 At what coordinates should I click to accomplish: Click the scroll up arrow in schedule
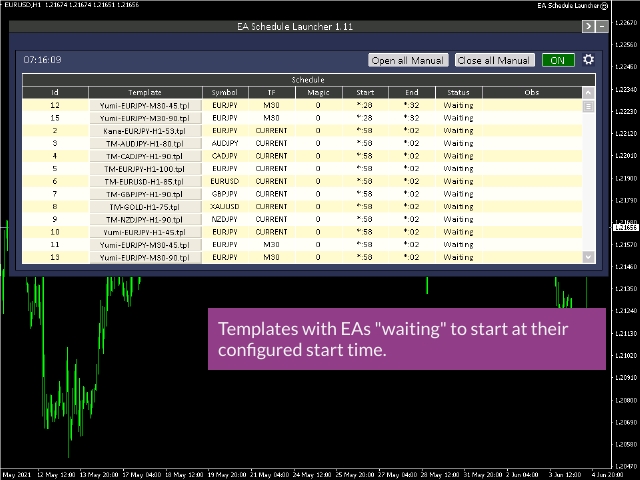[x=588, y=93]
